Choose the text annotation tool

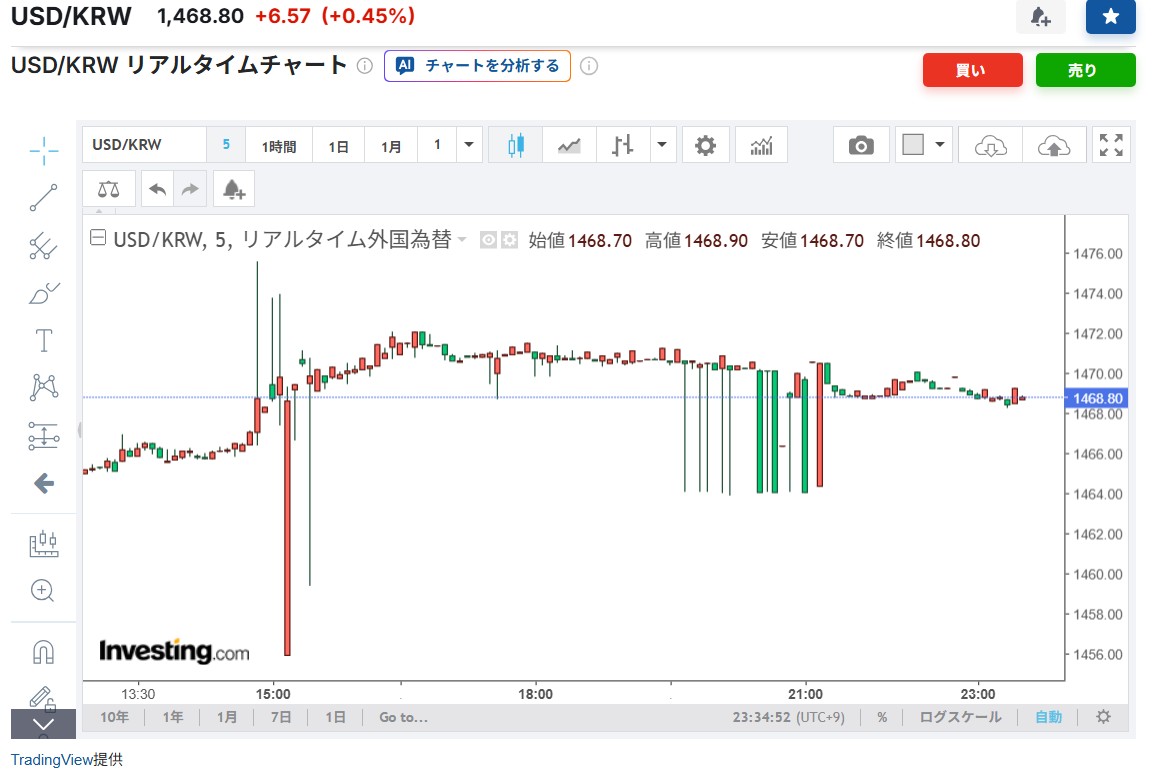pos(43,340)
